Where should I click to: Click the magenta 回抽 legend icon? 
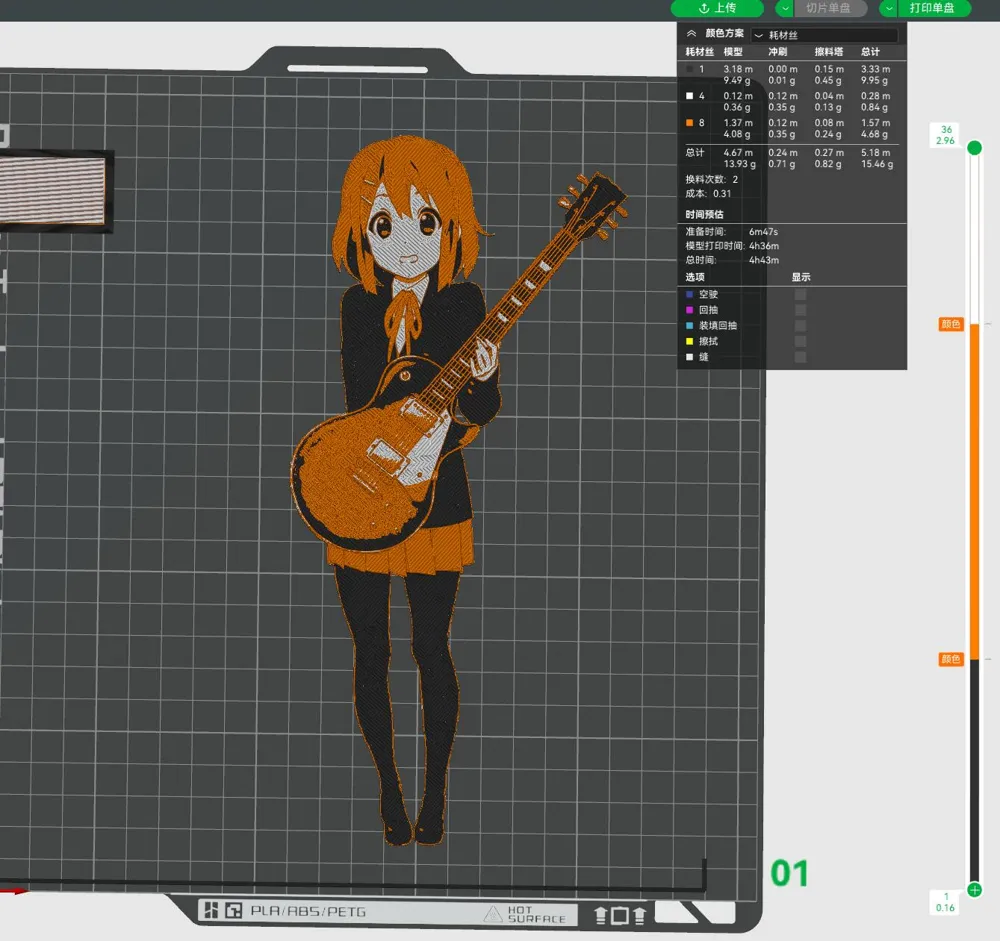click(x=689, y=310)
